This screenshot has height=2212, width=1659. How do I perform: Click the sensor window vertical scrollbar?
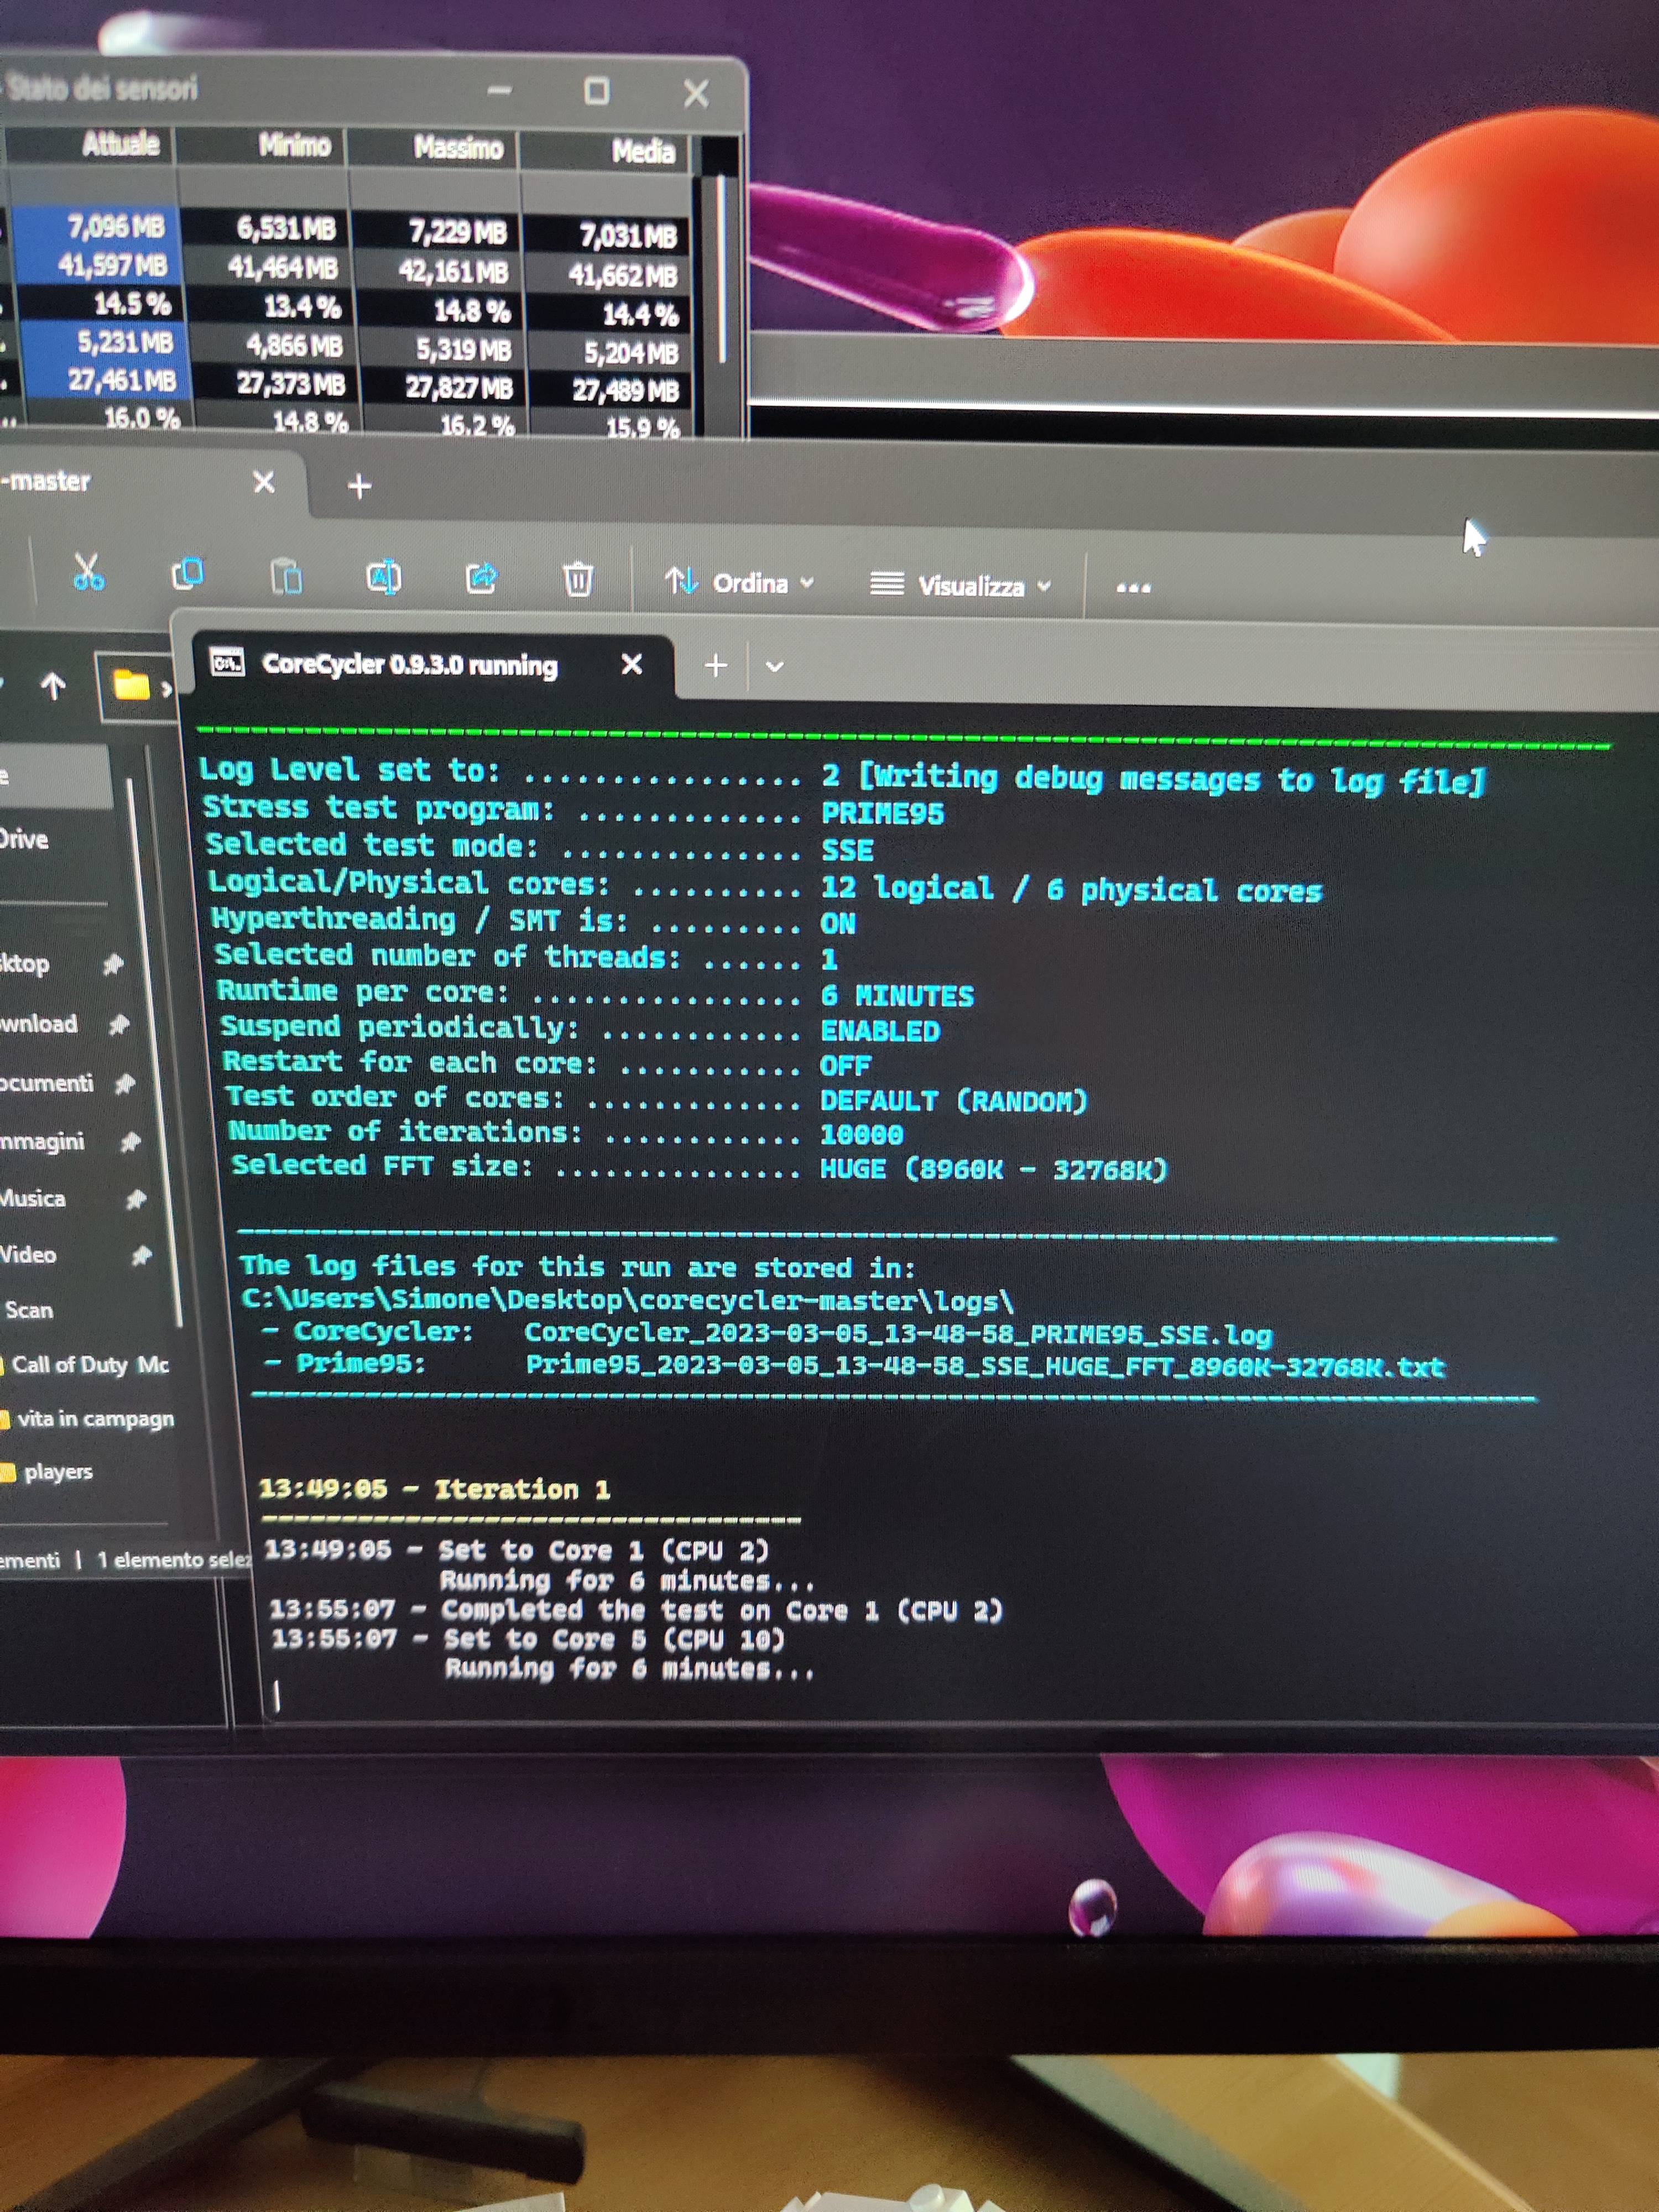click(720, 270)
